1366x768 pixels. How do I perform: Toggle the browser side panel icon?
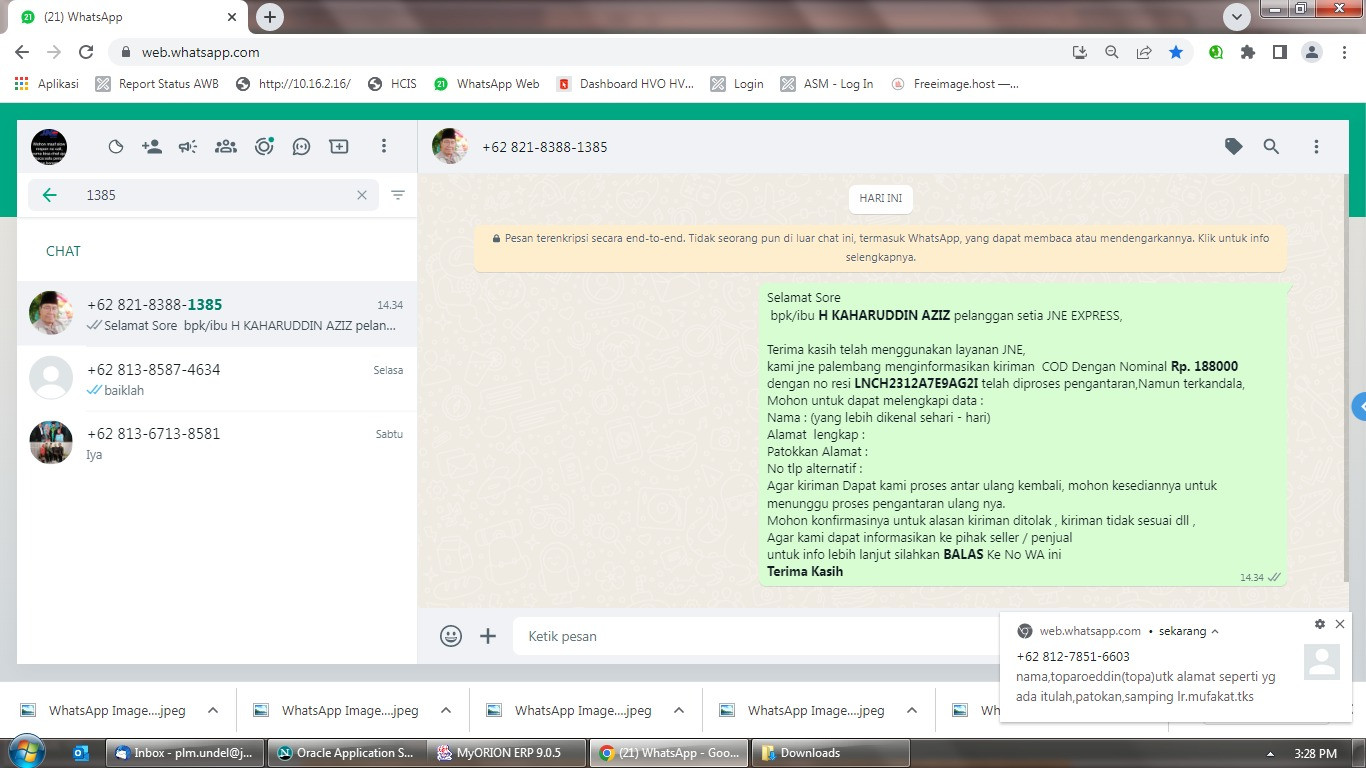[1280, 52]
